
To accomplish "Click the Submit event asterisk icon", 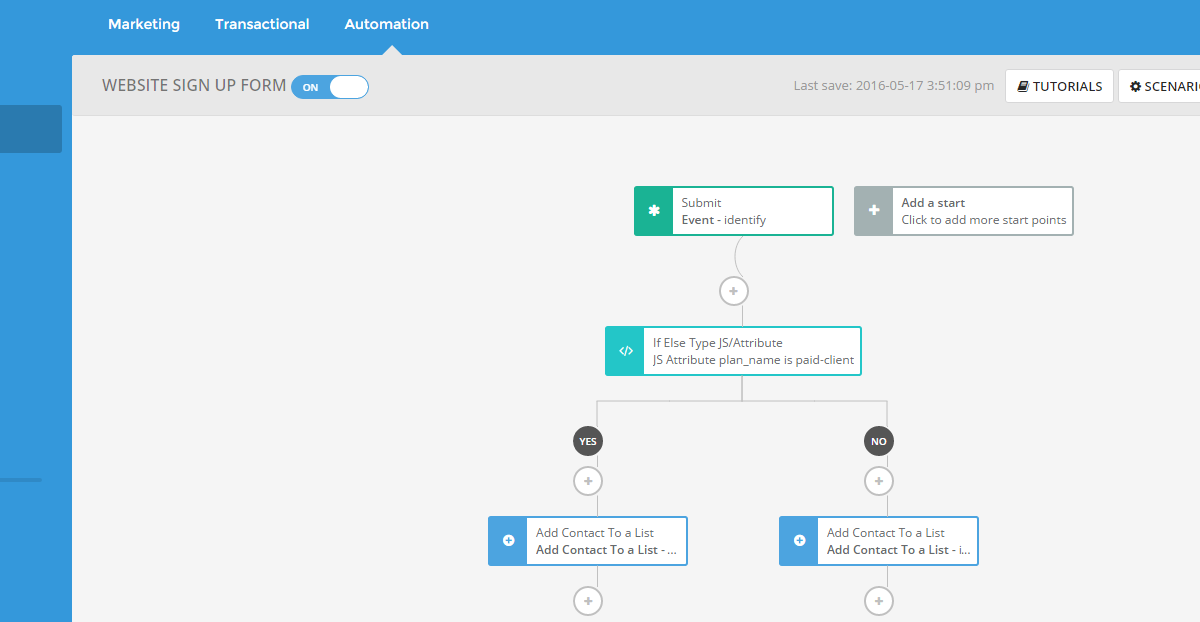I will pyautogui.click(x=654, y=211).
